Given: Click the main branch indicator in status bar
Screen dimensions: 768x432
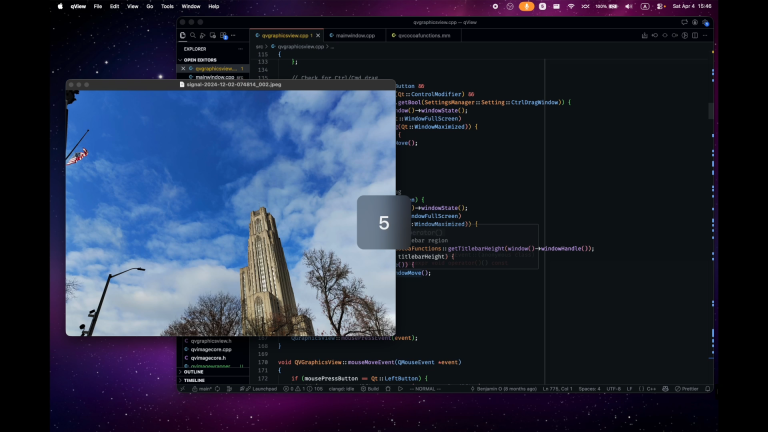Looking at the screenshot, I should pyautogui.click(x=202, y=389).
